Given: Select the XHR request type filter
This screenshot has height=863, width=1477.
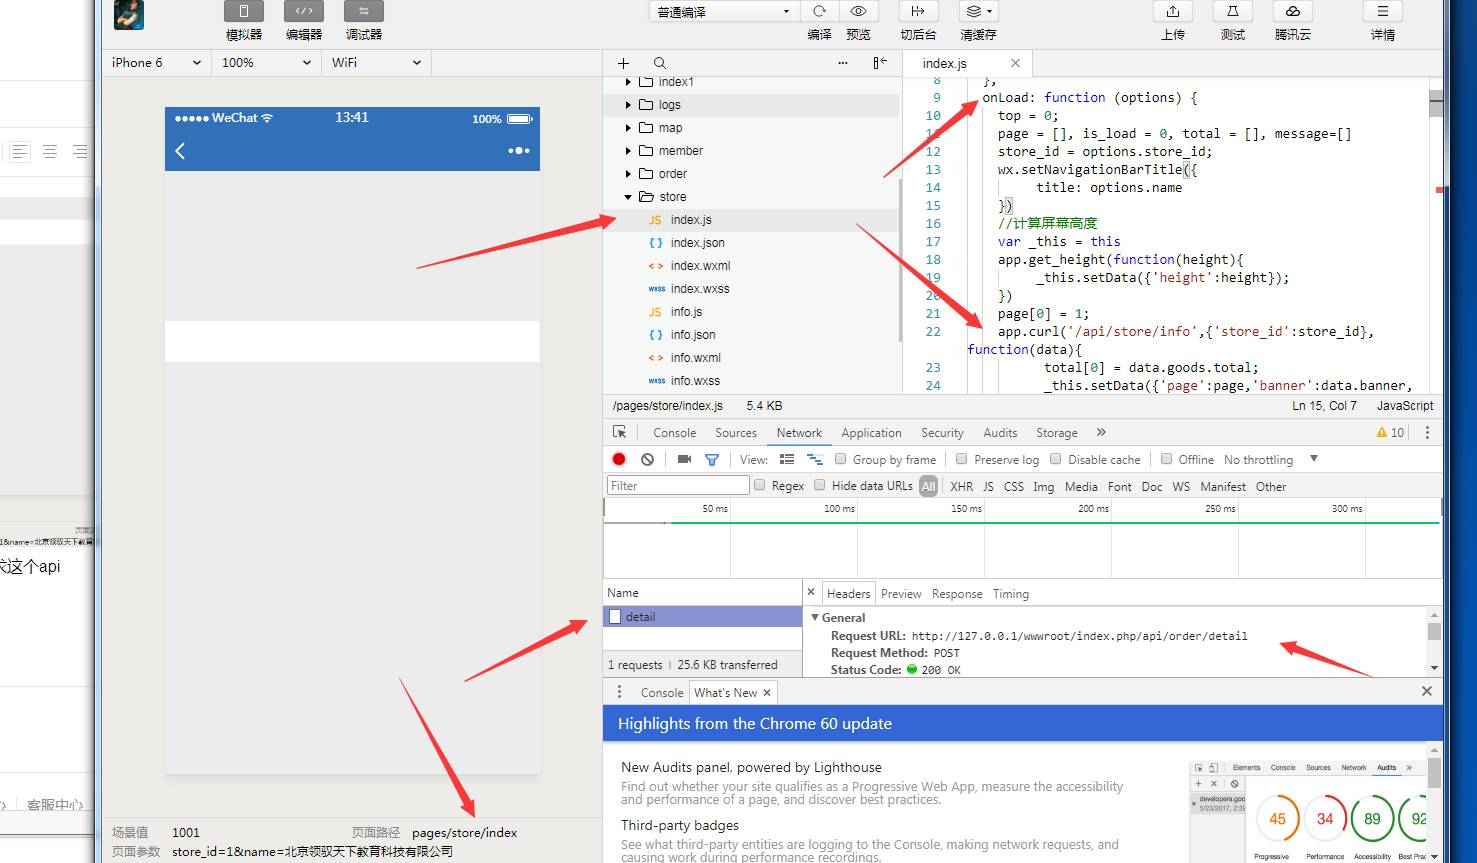Looking at the screenshot, I should (x=961, y=487).
